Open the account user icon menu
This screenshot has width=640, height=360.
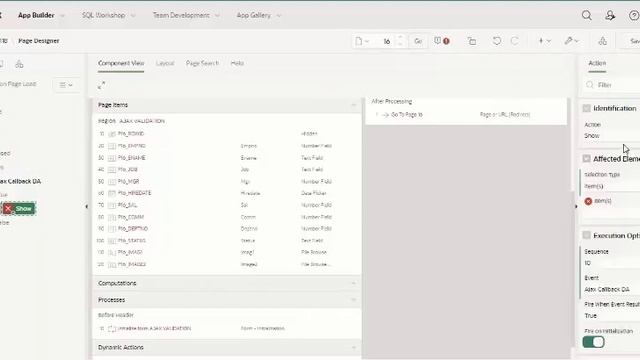pyautogui.click(x=610, y=16)
